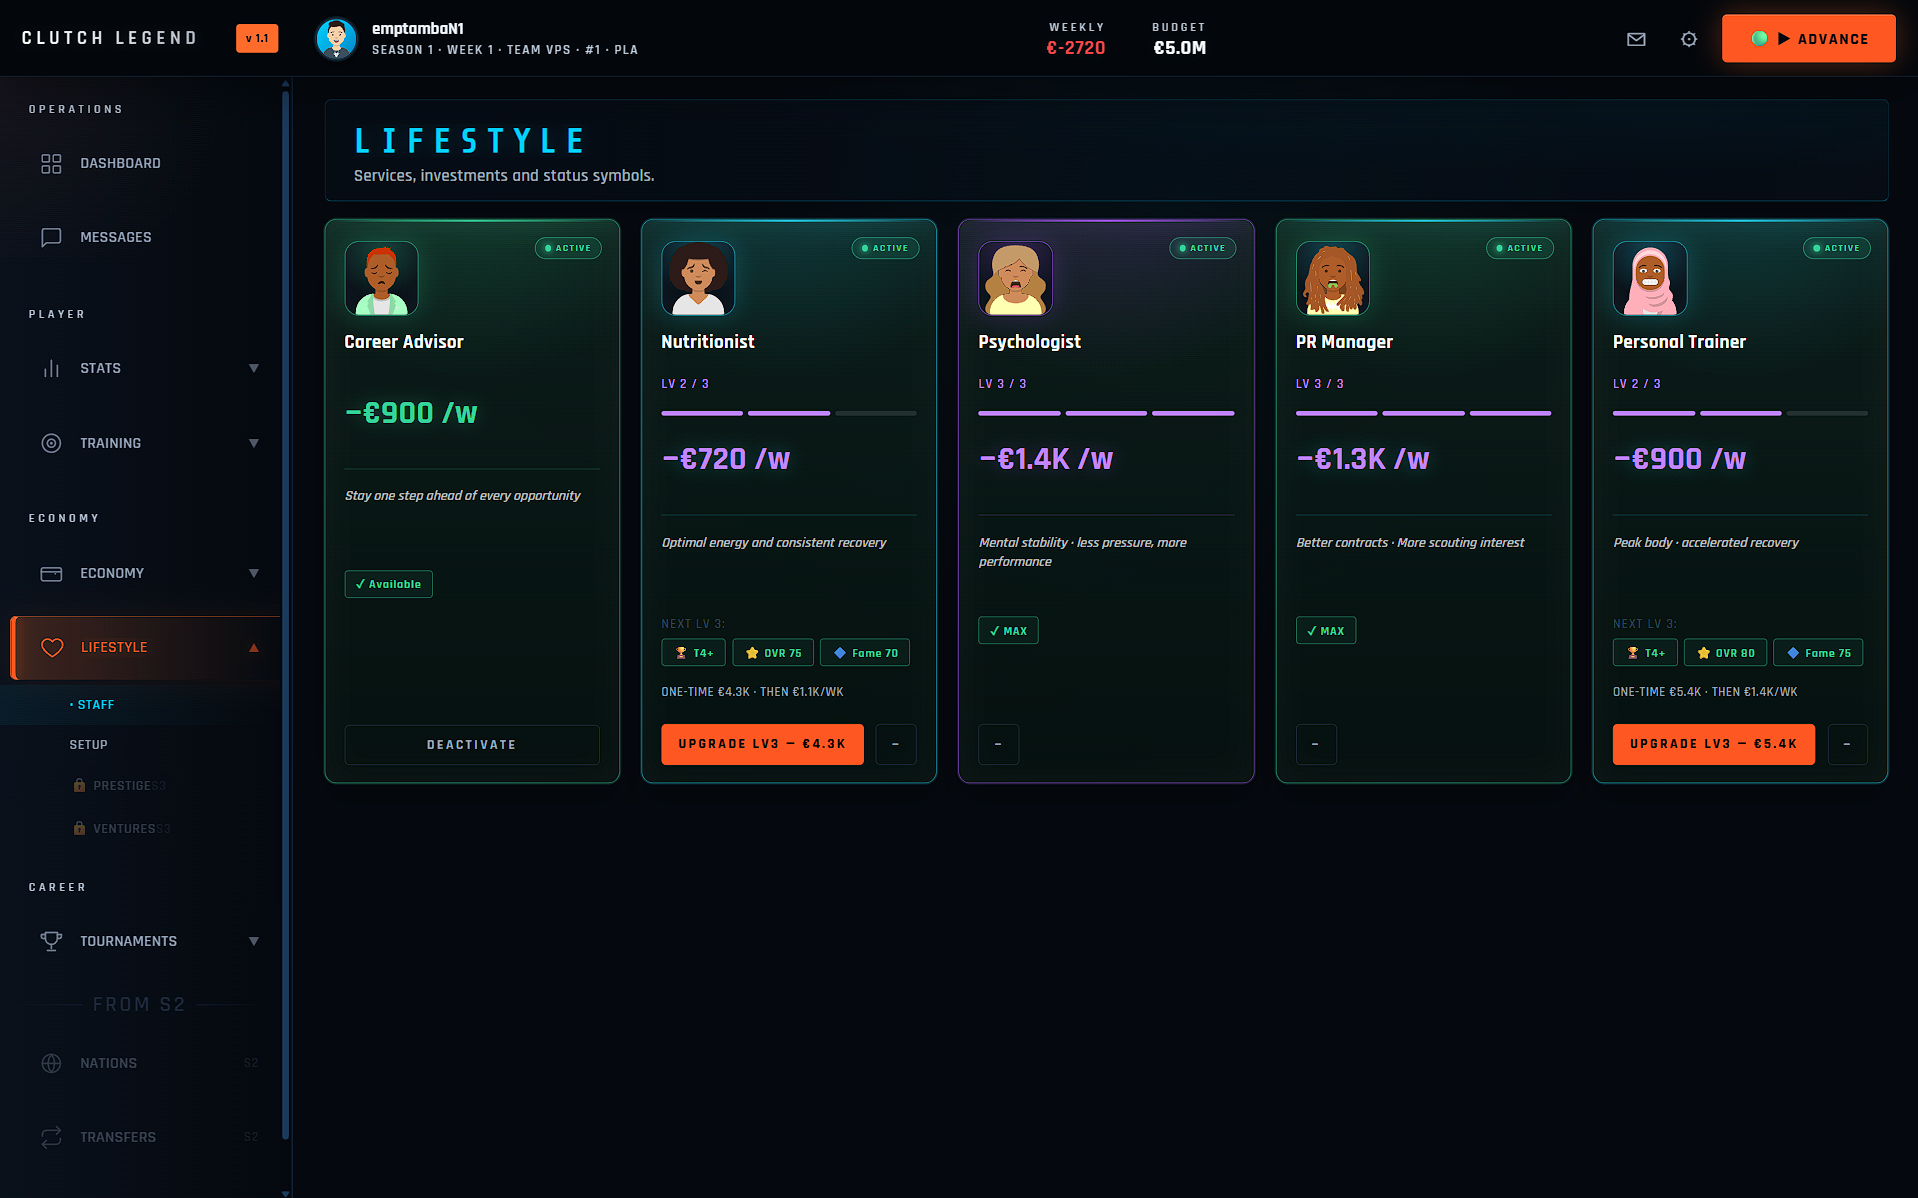Click the Economy card icon in sidebar
Image resolution: width=1918 pixels, height=1198 pixels.
[x=51, y=573]
